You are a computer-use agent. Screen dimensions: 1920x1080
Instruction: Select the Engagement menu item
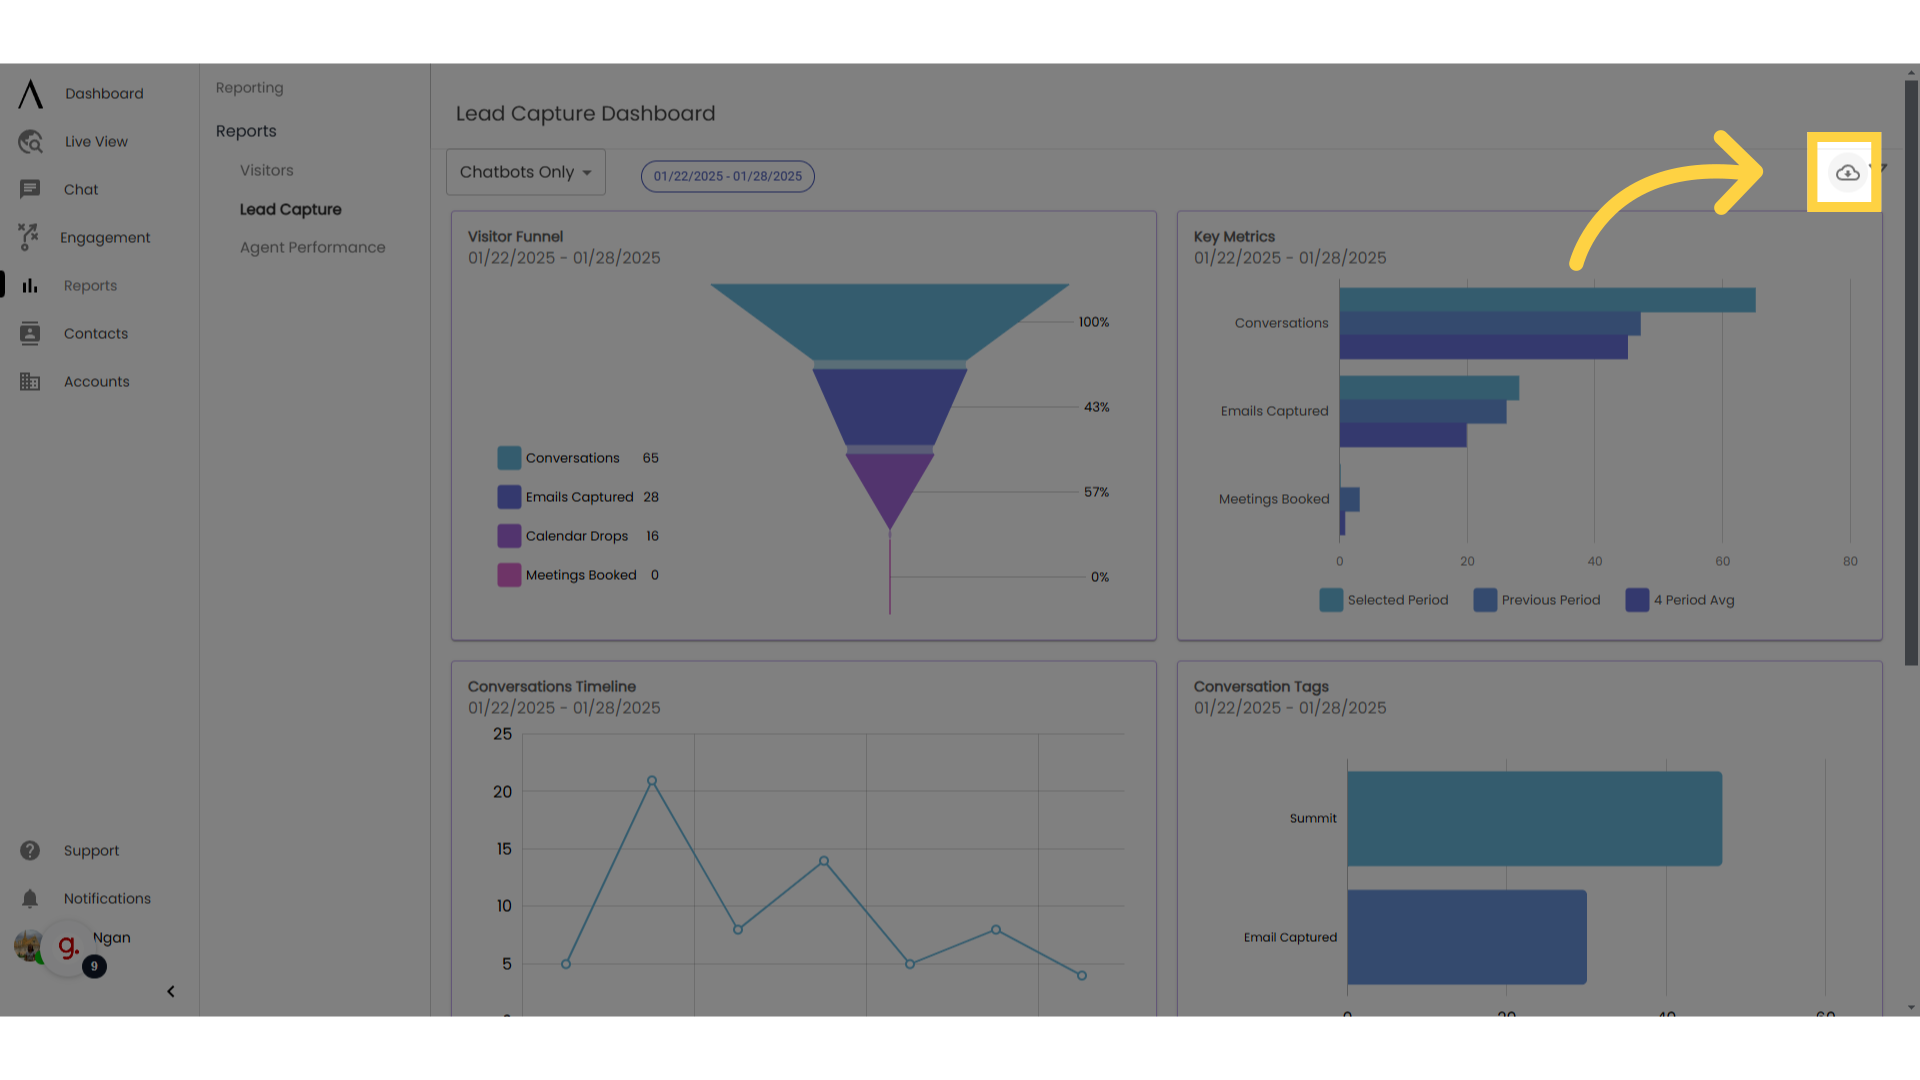pos(105,237)
